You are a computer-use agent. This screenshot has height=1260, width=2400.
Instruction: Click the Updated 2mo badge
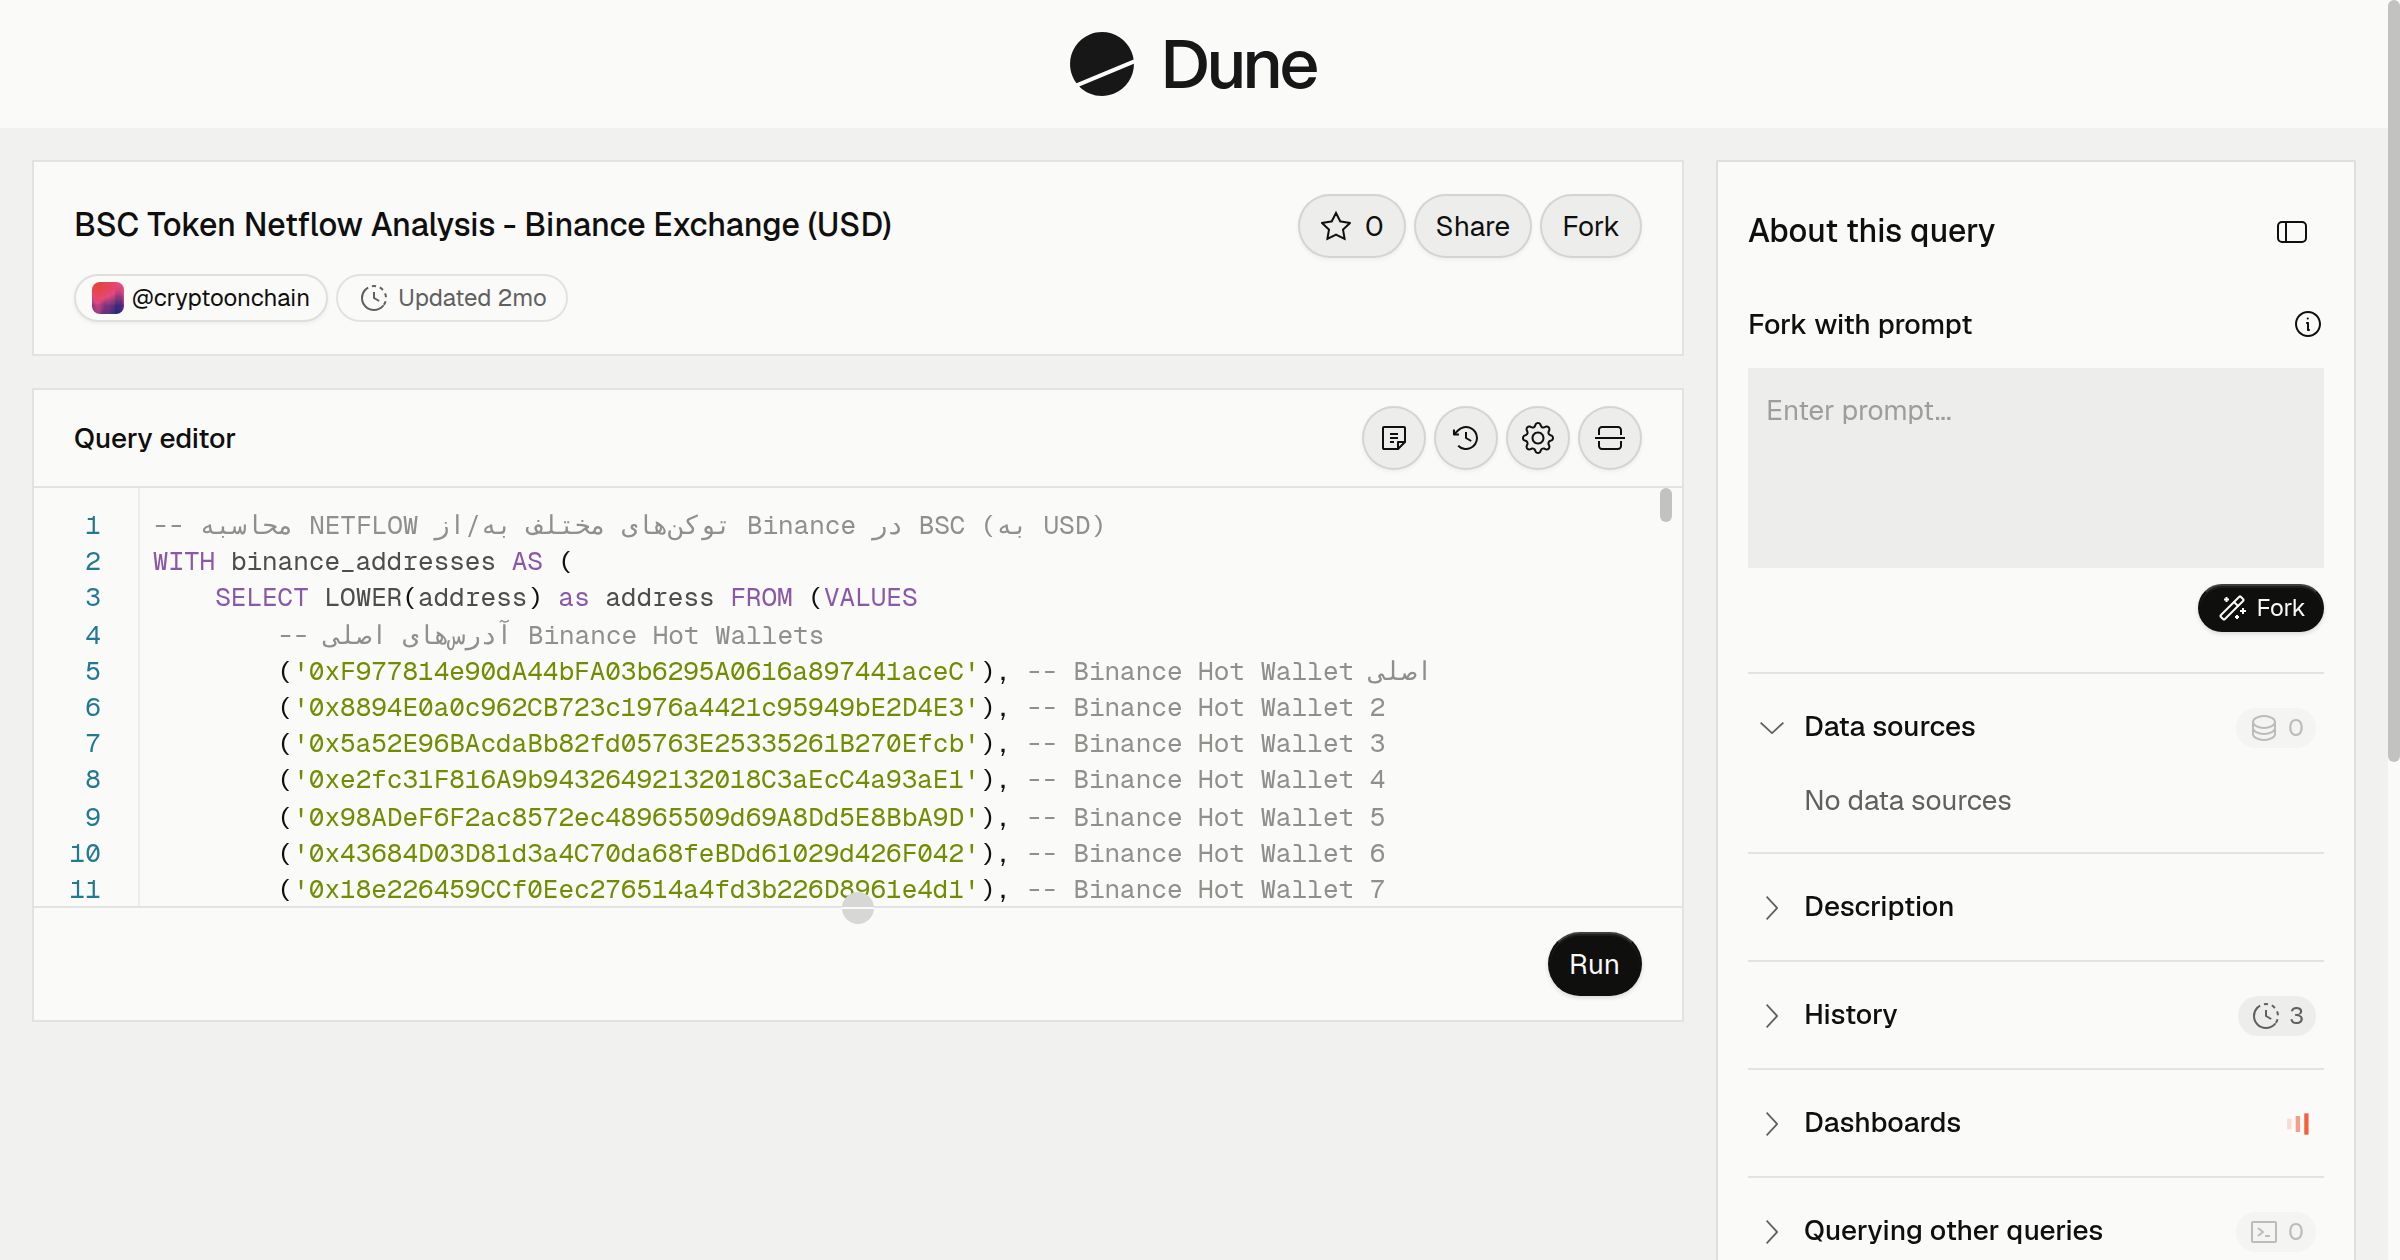[x=452, y=298]
